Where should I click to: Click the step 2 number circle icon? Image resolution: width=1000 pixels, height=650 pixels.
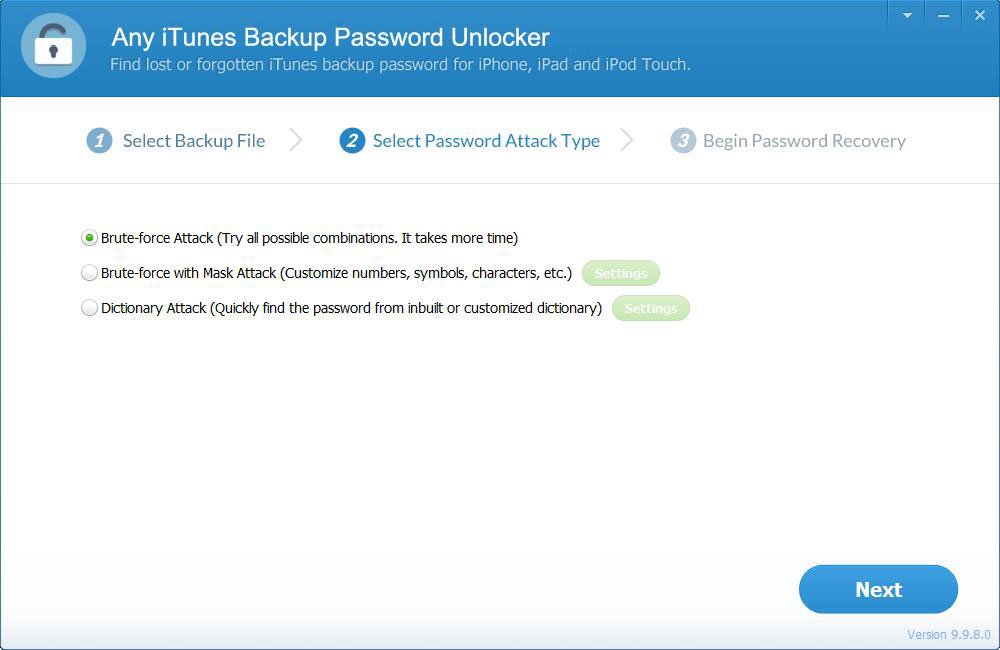point(352,141)
